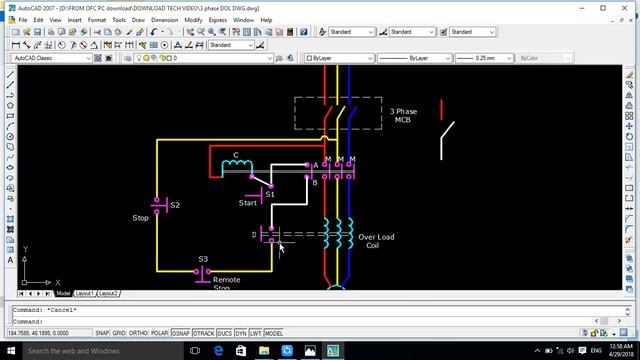Select the Radius dimension tool
Screen dimensions: 640x360
(x=62, y=45)
